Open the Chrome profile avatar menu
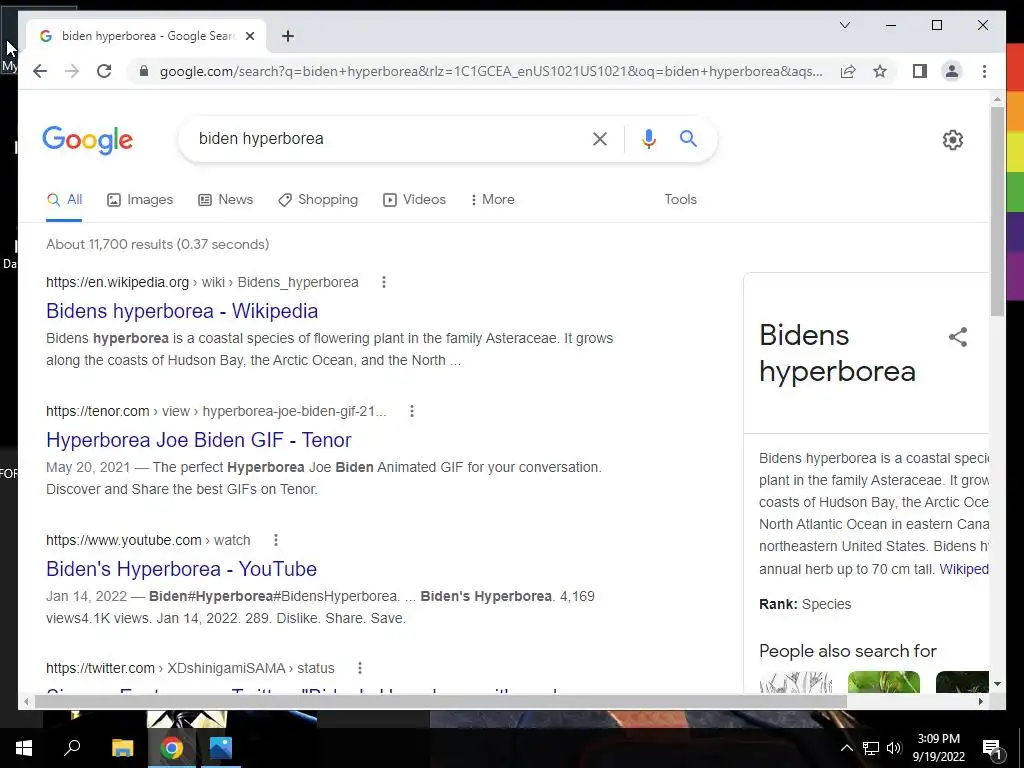Viewport: 1024px width, 768px height. tap(952, 71)
